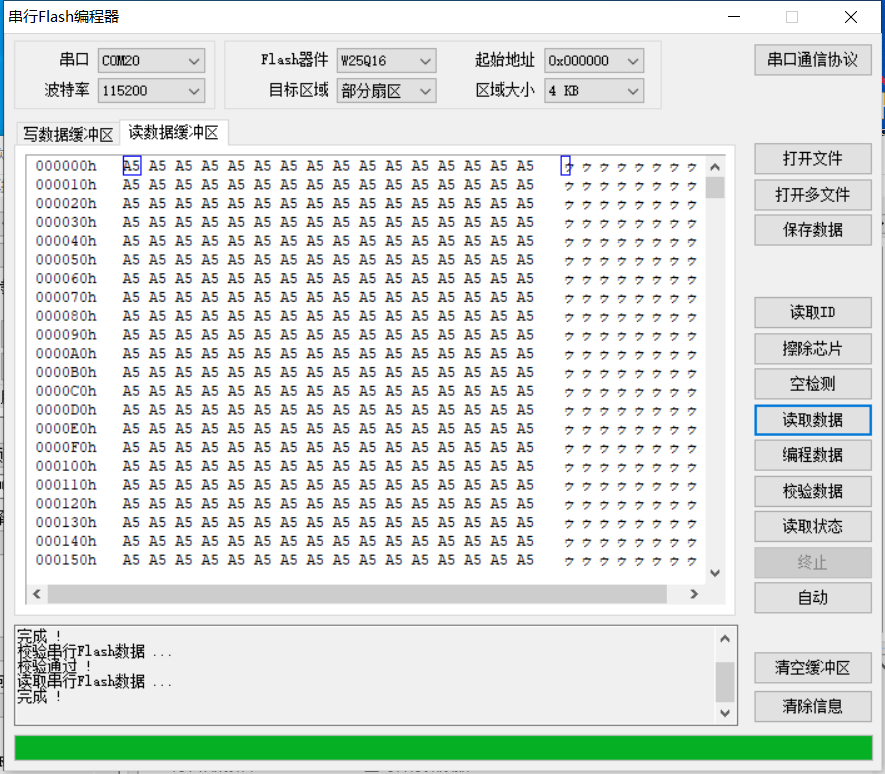885x774 pixels.
Task: Click the address label 000150h
Action: tap(66, 559)
